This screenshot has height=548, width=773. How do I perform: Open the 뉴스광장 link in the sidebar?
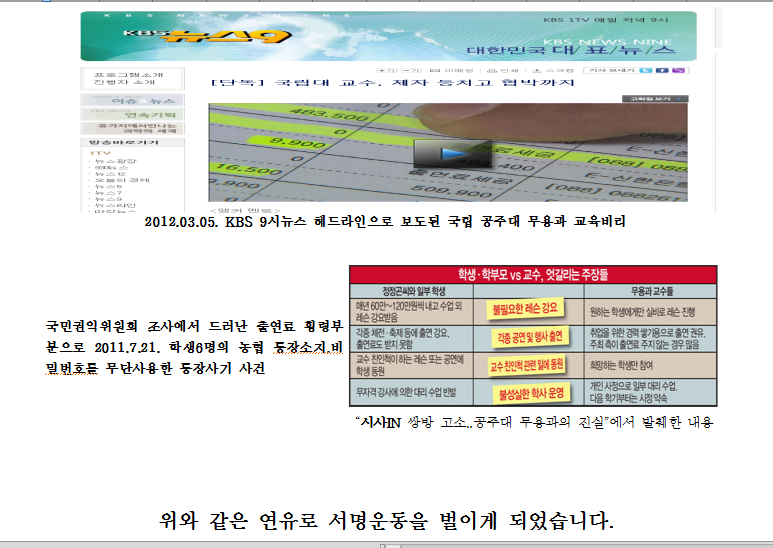(x=115, y=161)
